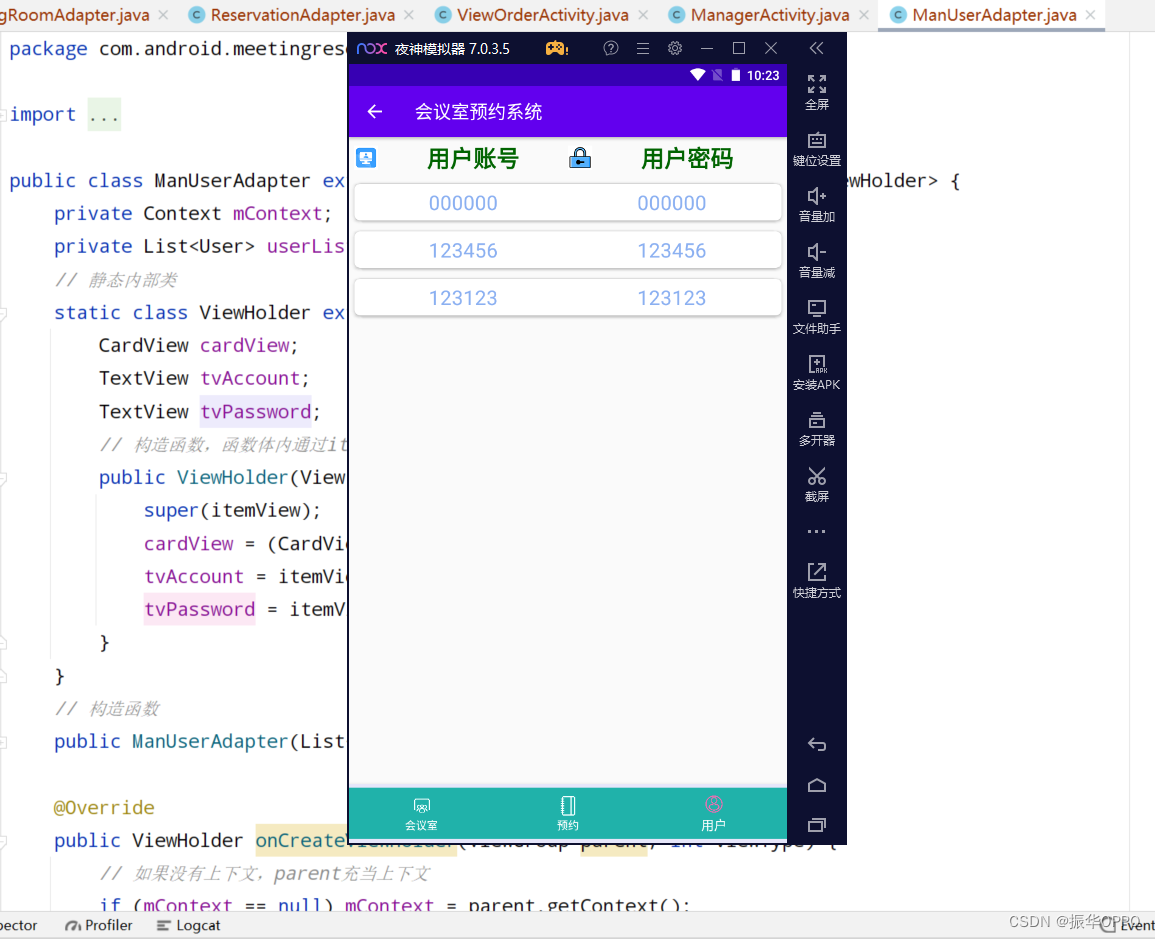Viewport: 1155px width, 939px height.
Task: Switch to 用户 bottom navigation tab
Action: pyautogui.click(x=713, y=814)
